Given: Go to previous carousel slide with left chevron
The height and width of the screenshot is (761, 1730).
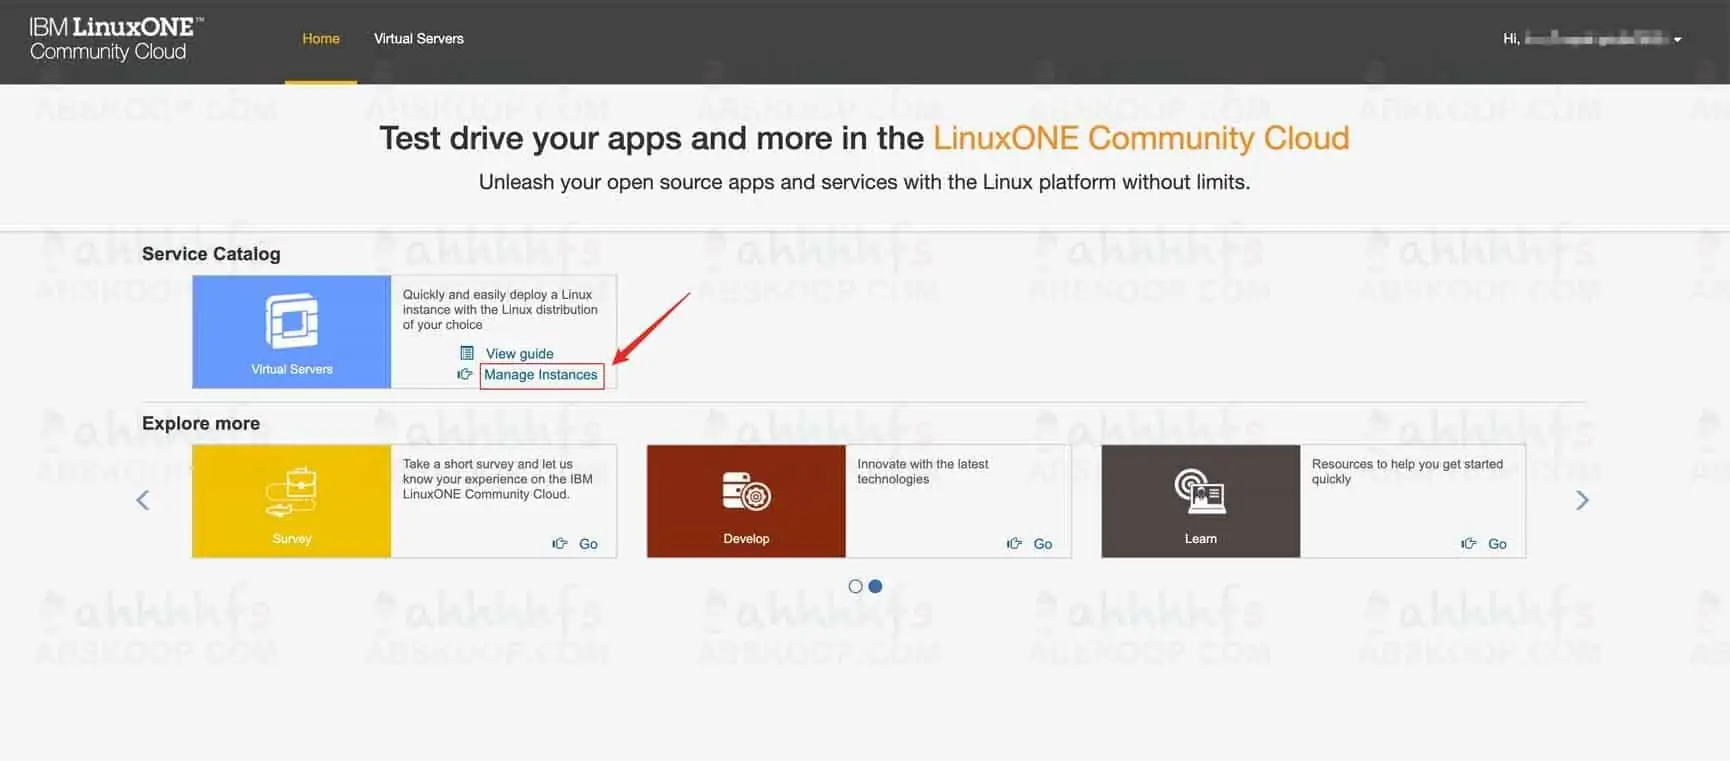Looking at the screenshot, I should click(x=143, y=501).
